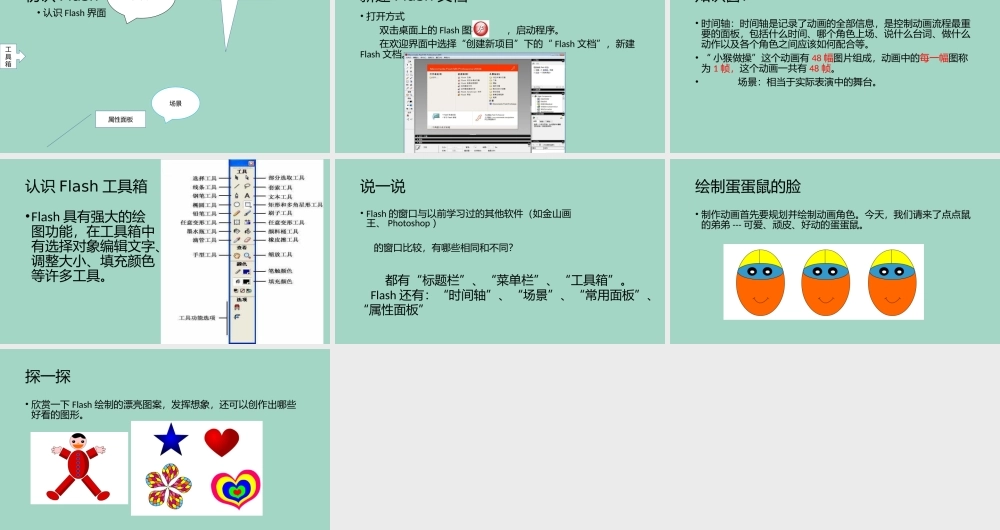
Task: Choose the Ink Bottle tool icon
Action: (x=237, y=231)
